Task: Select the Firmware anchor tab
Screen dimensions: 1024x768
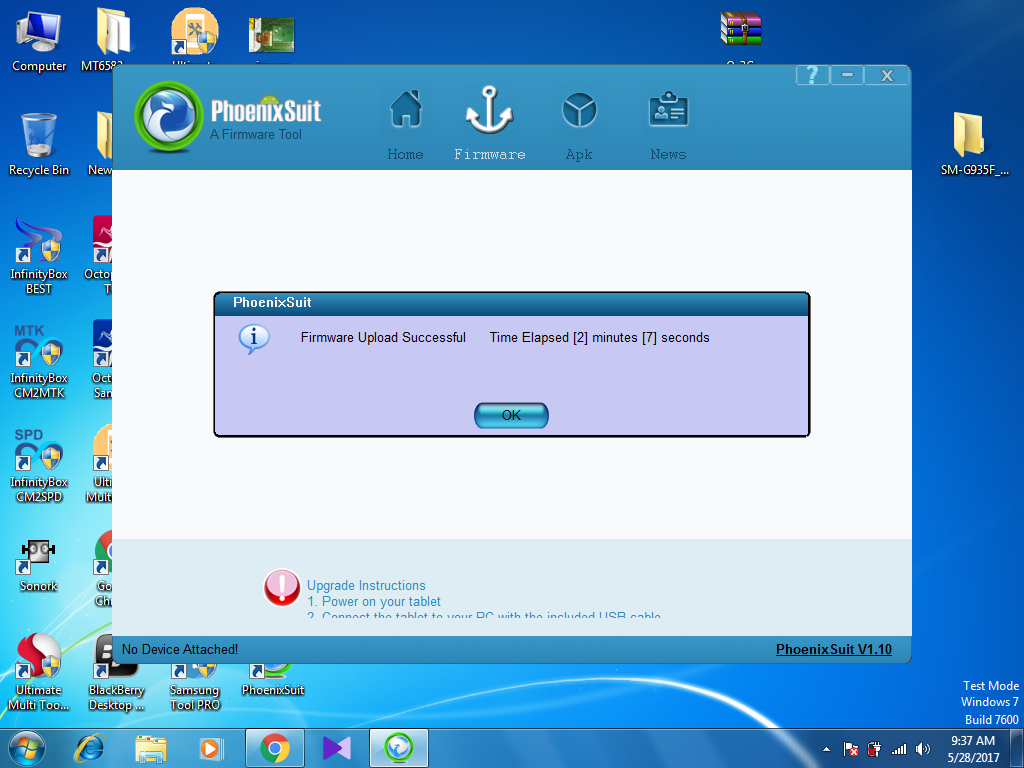Action: click(x=489, y=124)
